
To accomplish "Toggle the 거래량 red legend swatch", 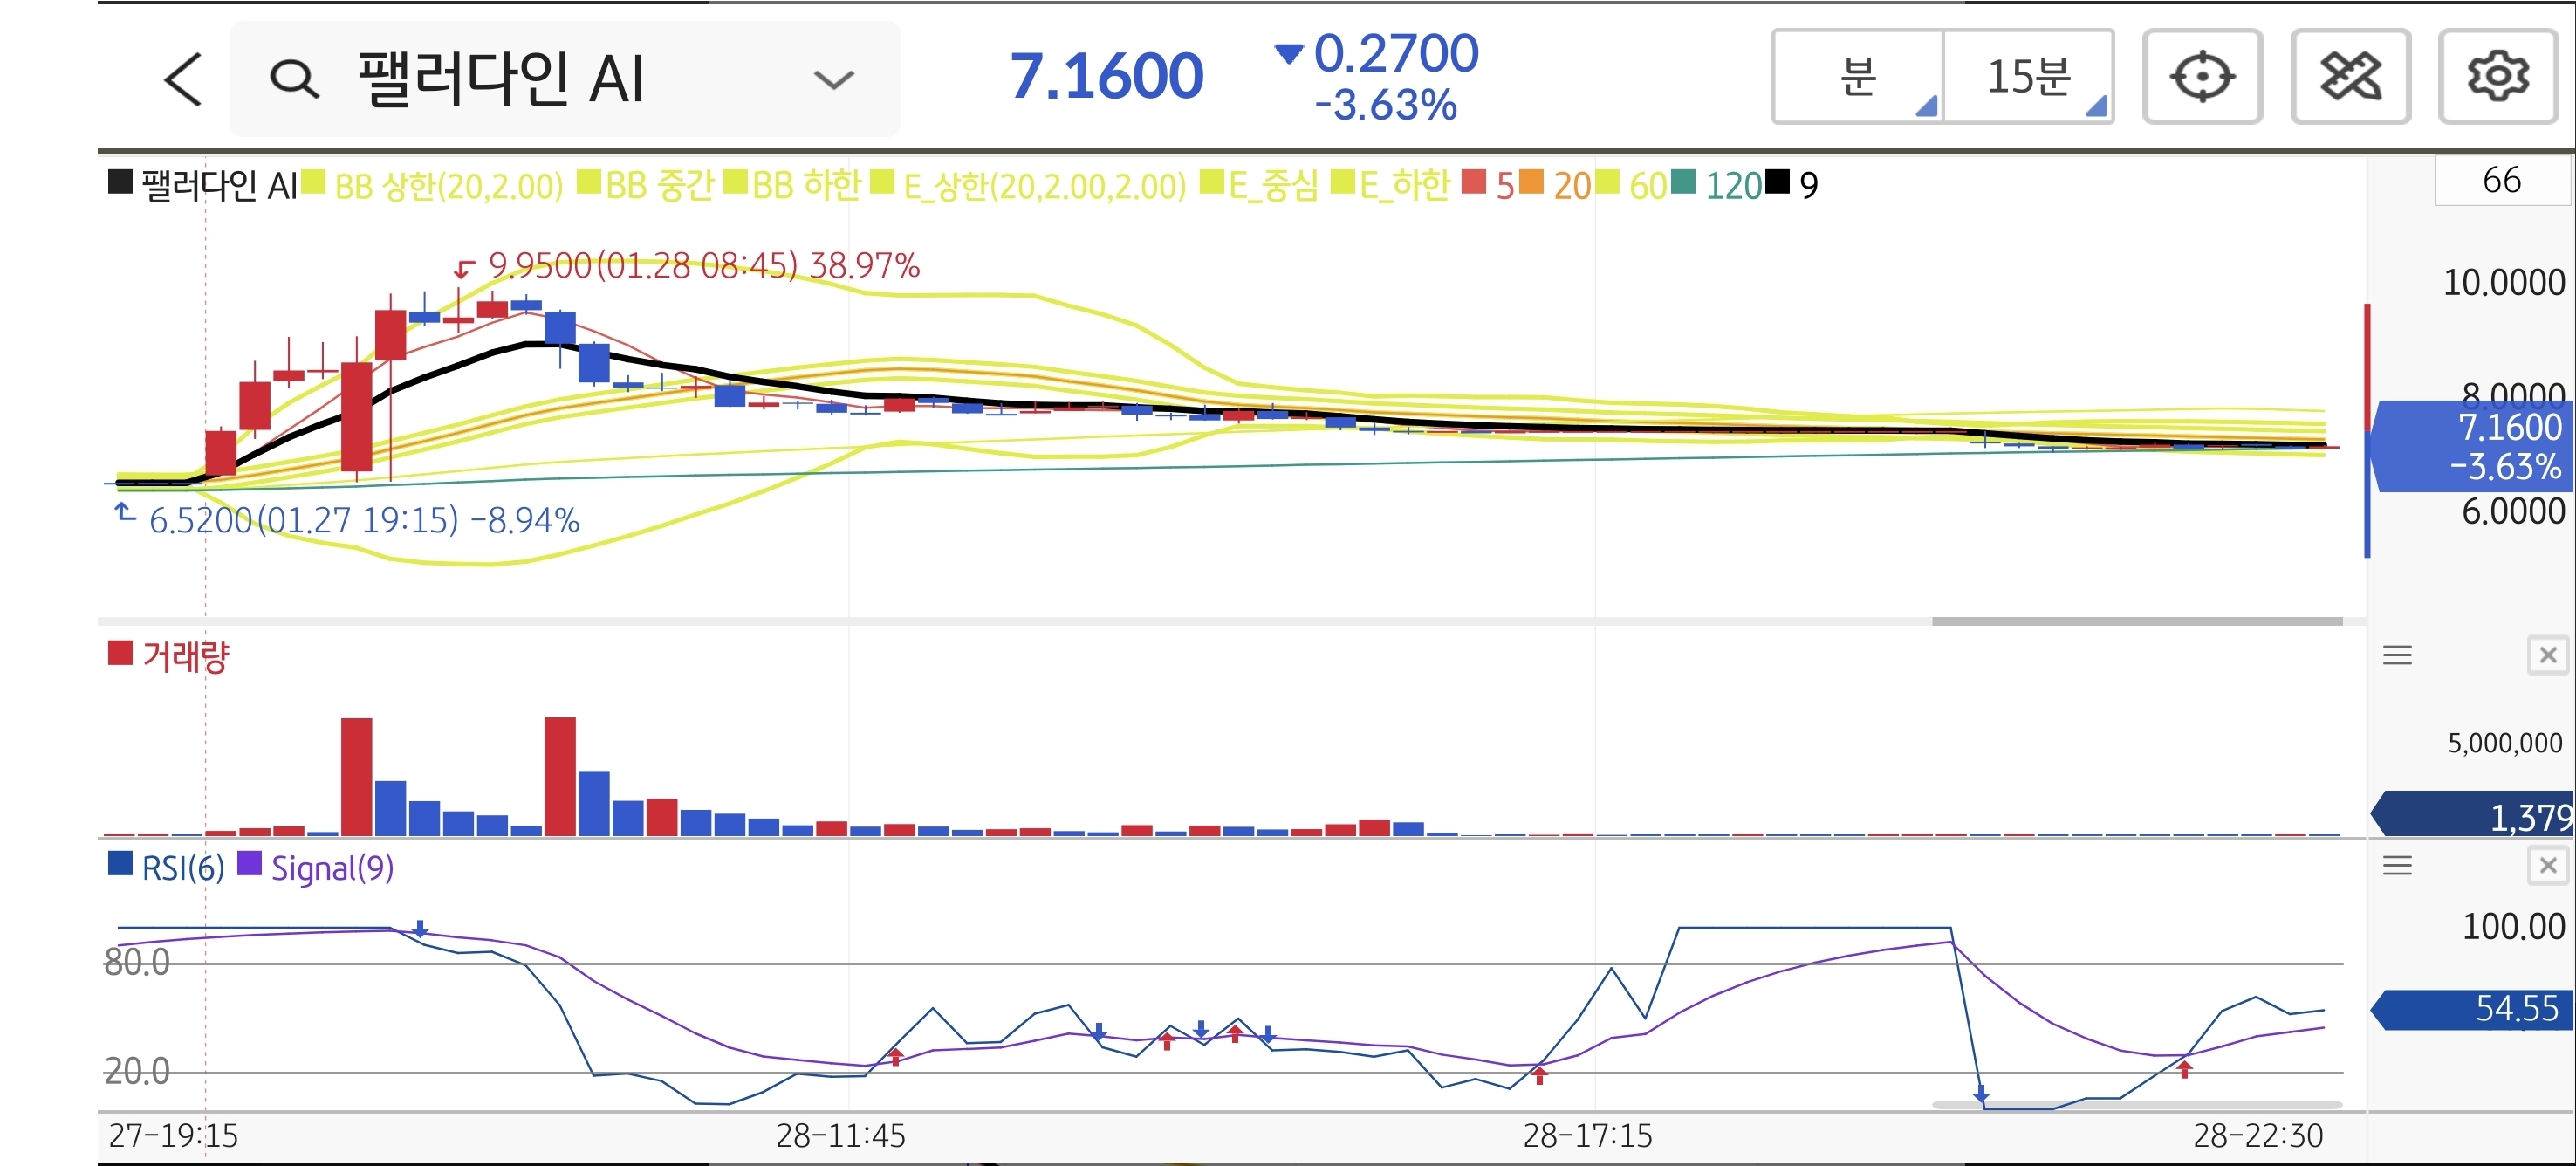I will point(120,654).
